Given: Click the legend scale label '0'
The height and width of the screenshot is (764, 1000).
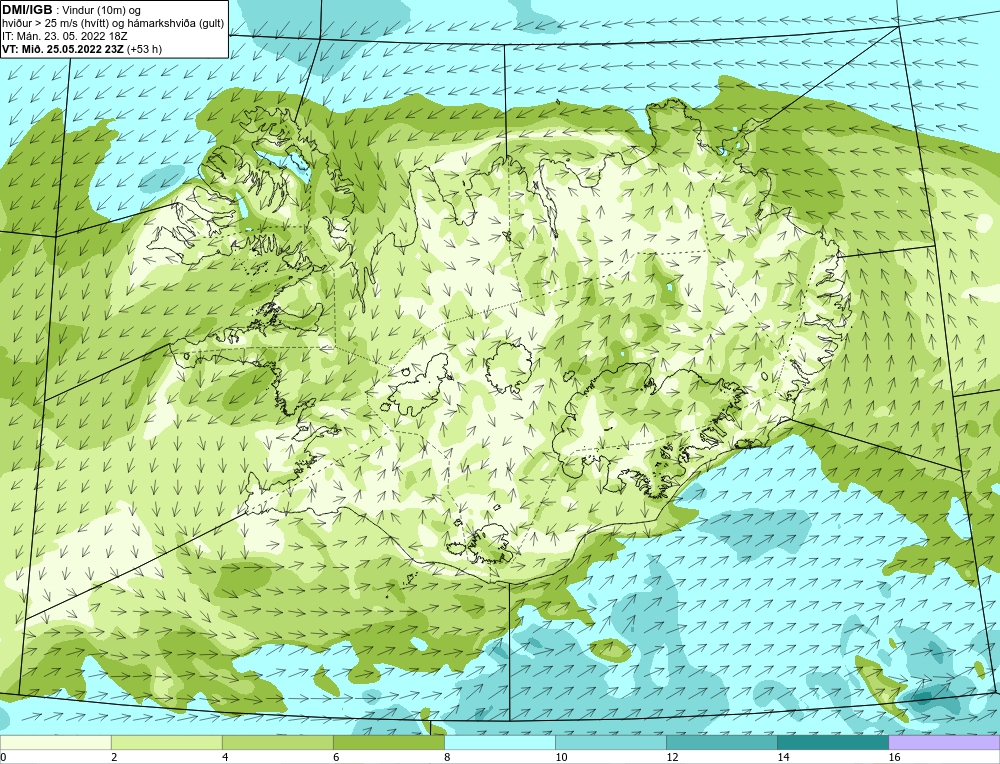Looking at the screenshot, I should coord(3,757).
